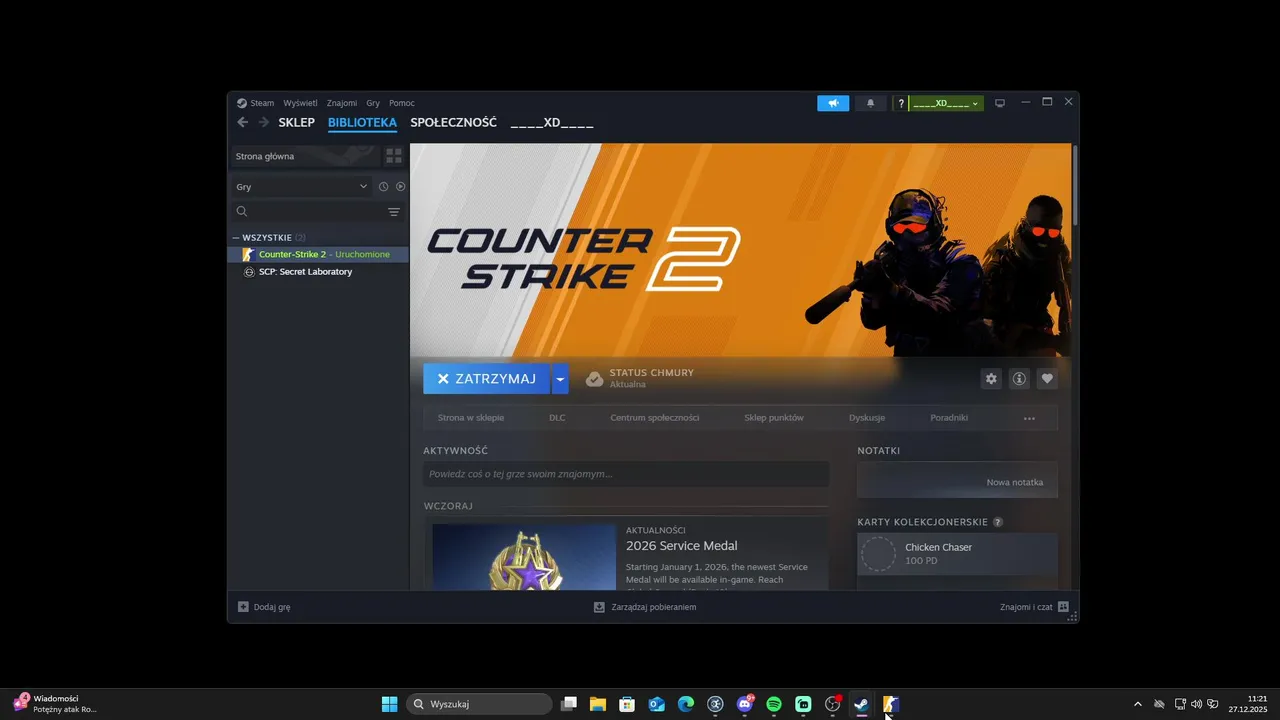Open the Gry filter dropdown
The height and width of the screenshot is (720, 1280).
(x=301, y=187)
